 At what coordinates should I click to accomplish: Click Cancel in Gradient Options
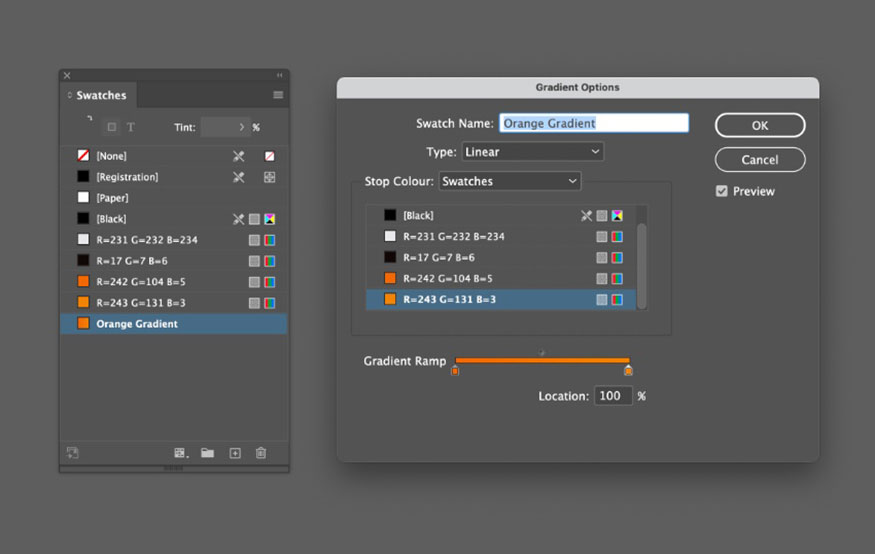(x=759, y=160)
